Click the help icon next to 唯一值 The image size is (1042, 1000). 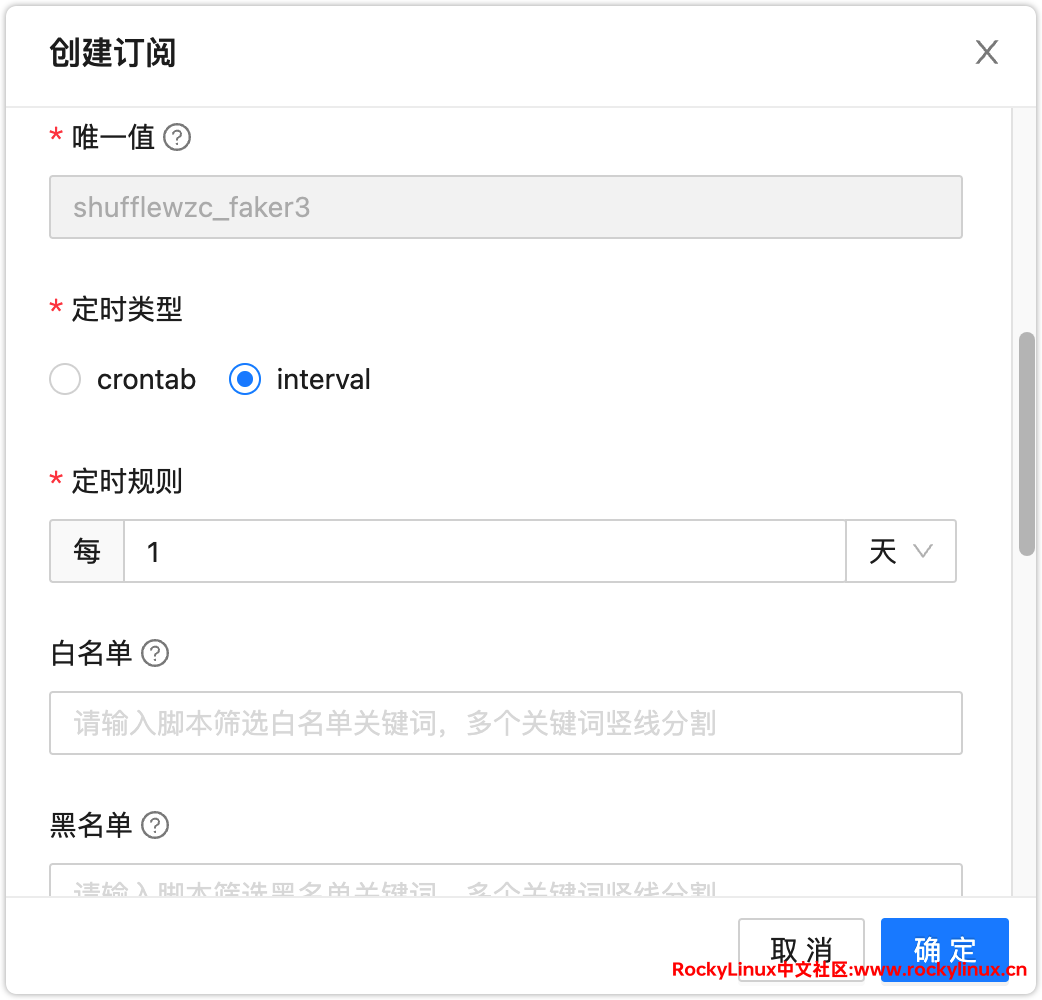pyautogui.click(x=177, y=137)
